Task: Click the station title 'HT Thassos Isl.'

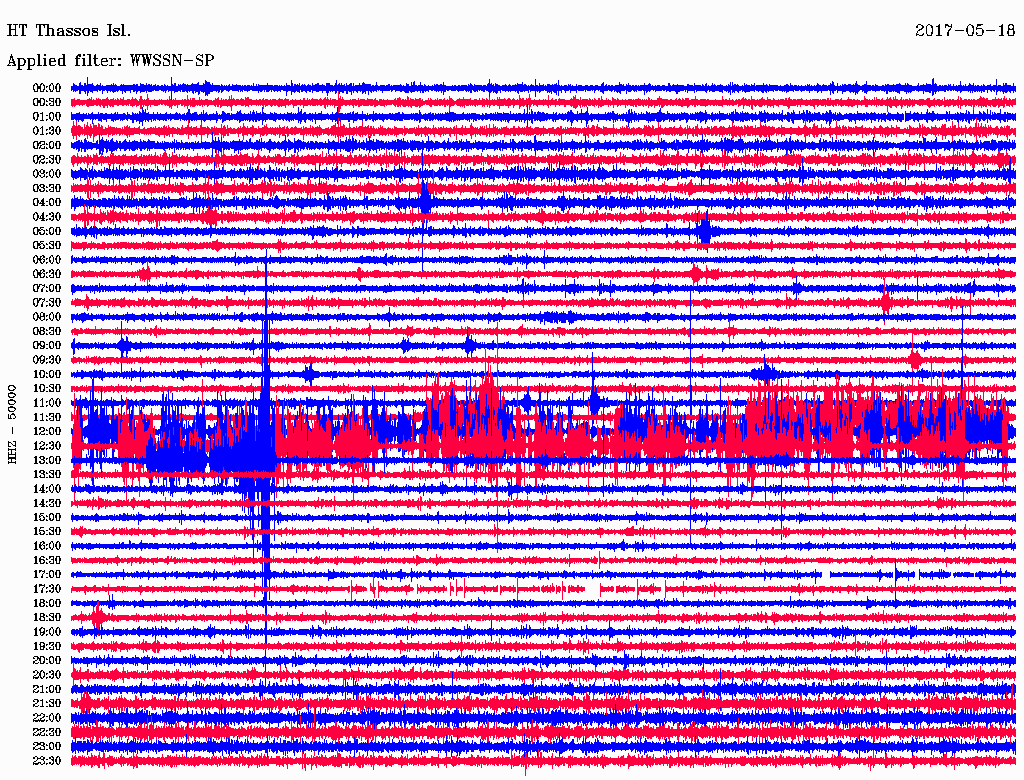Action: (x=69, y=31)
